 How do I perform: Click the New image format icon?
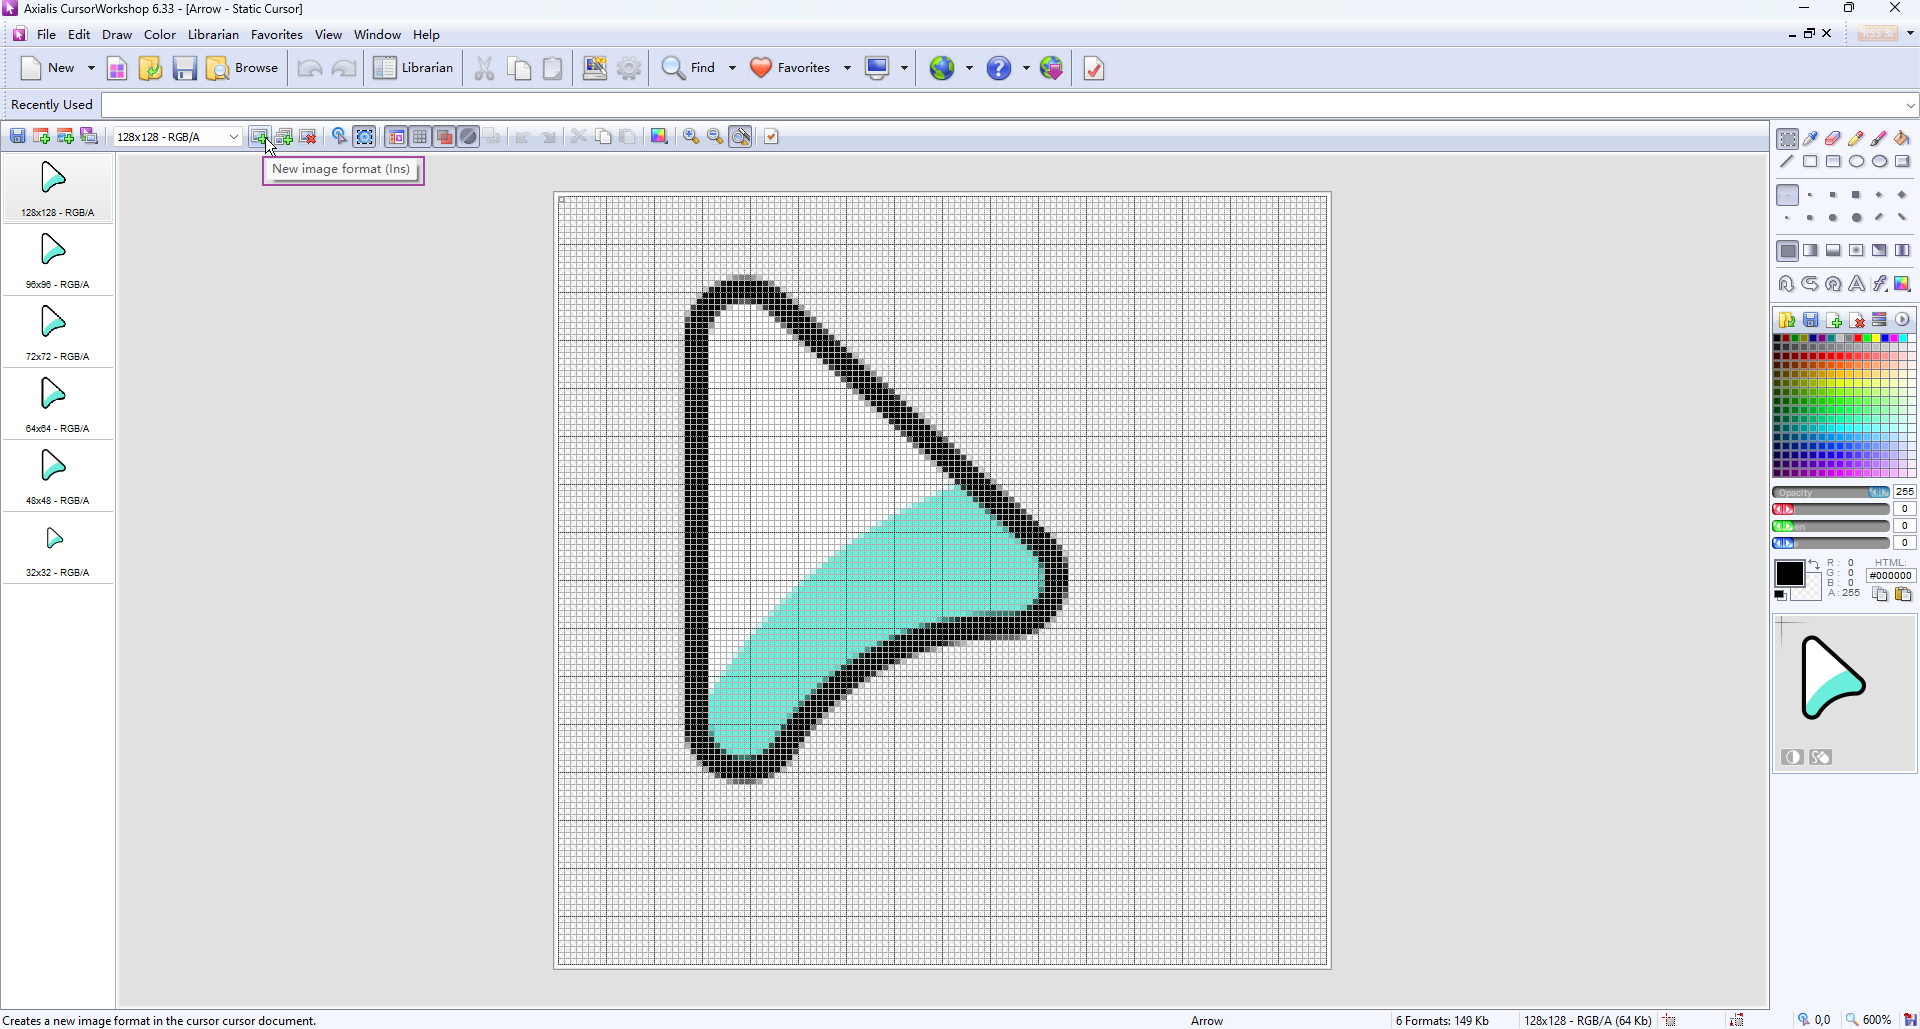pyautogui.click(x=260, y=137)
